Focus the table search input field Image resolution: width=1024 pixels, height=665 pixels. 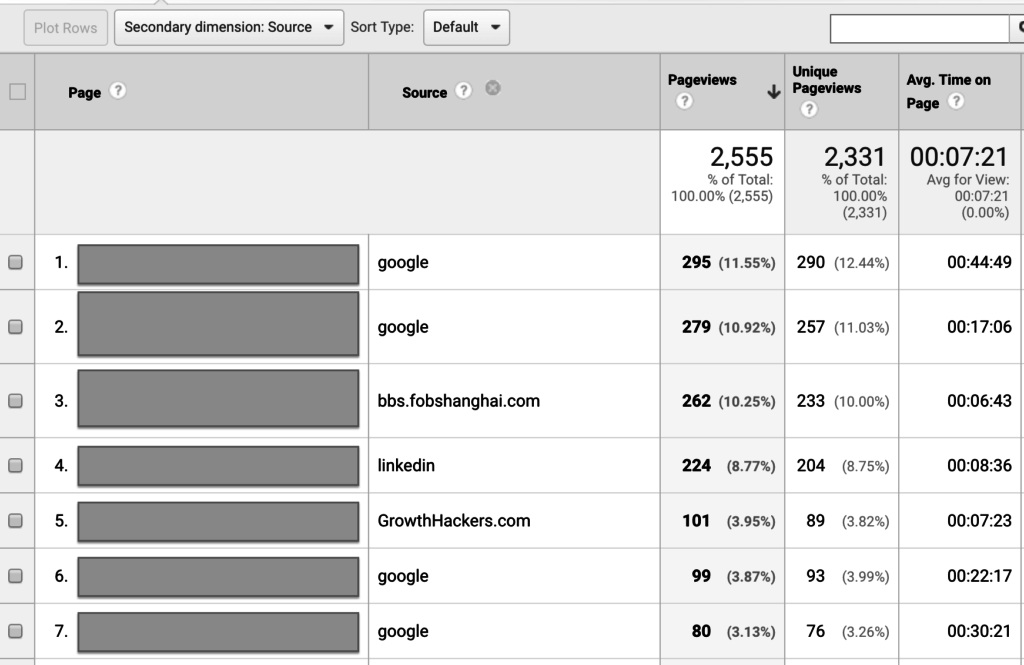point(920,29)
